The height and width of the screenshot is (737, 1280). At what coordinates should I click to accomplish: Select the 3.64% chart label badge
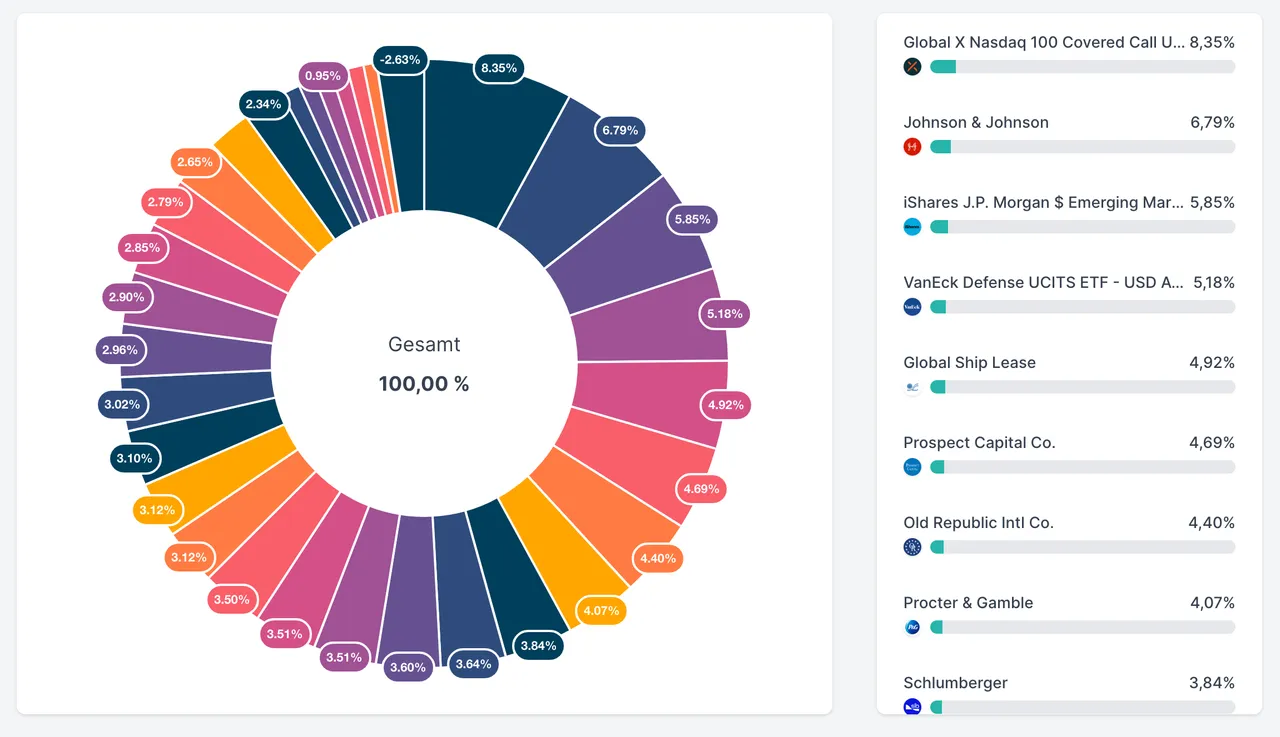(x=474, y=664)
